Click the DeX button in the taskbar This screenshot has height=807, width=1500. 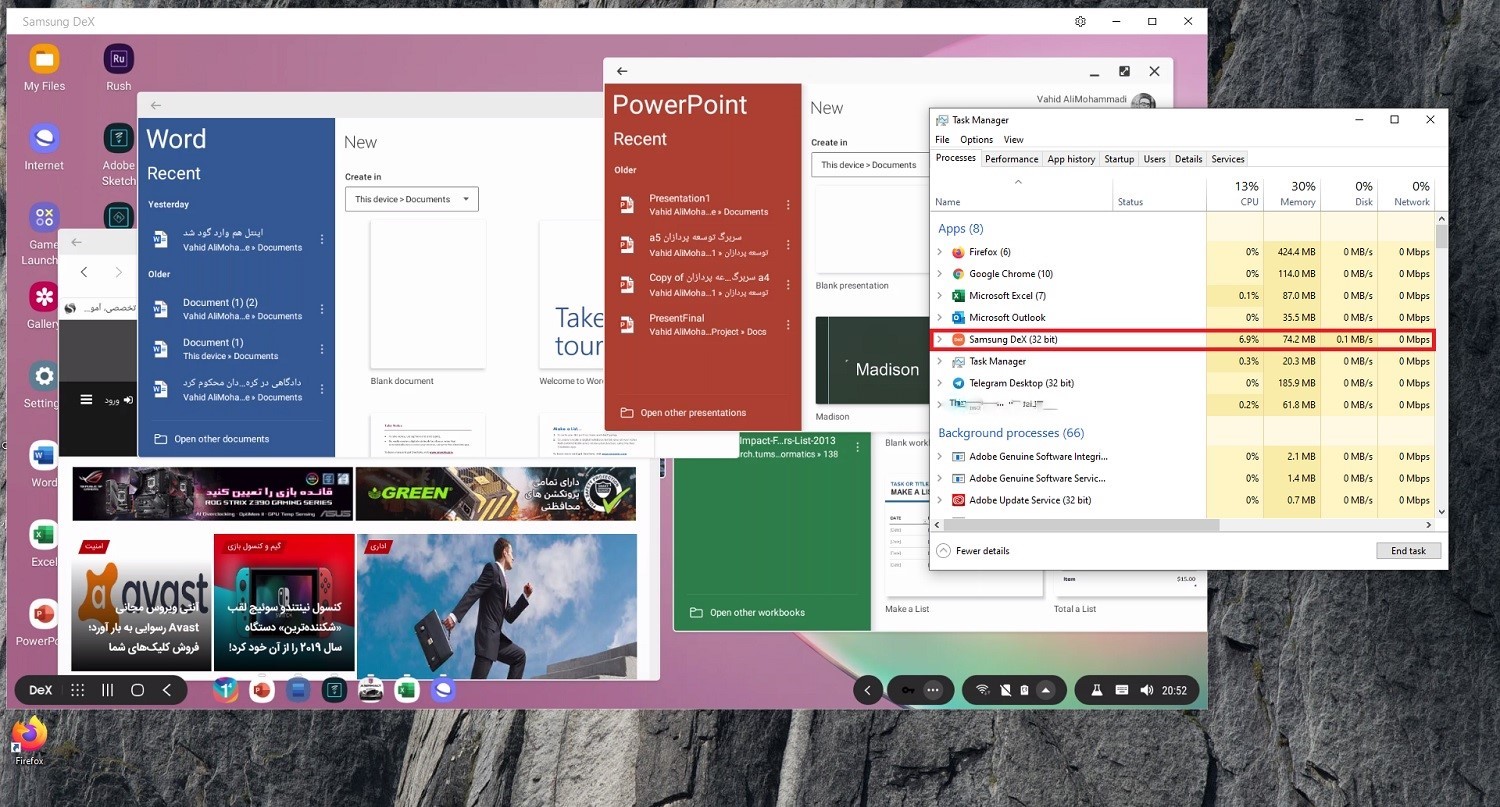coord(41,690)
